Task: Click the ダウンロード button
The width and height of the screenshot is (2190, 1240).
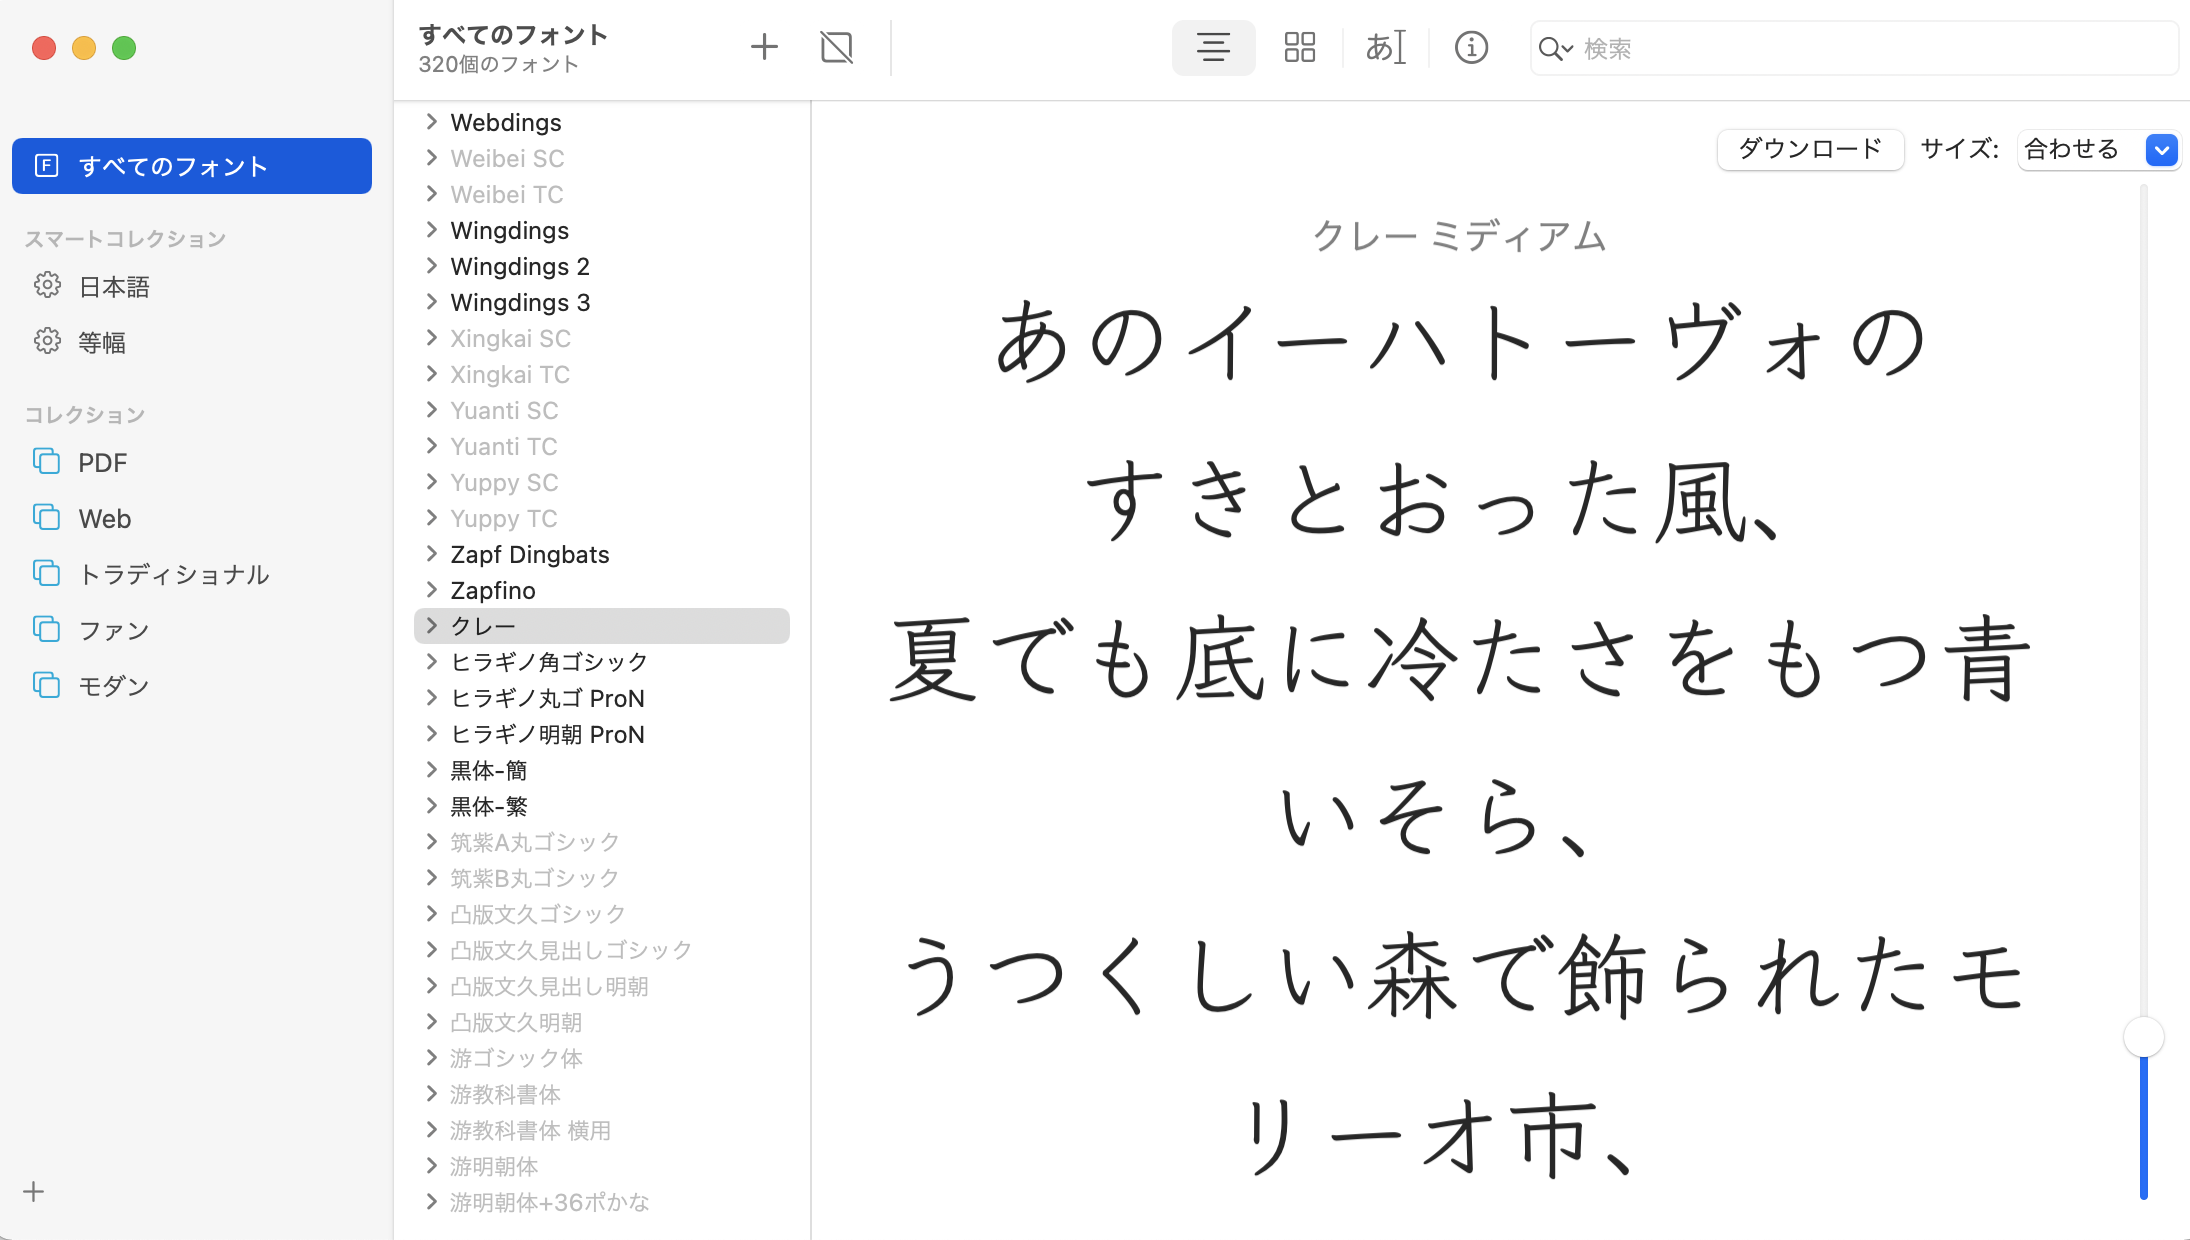Action: click(1810, 150)
